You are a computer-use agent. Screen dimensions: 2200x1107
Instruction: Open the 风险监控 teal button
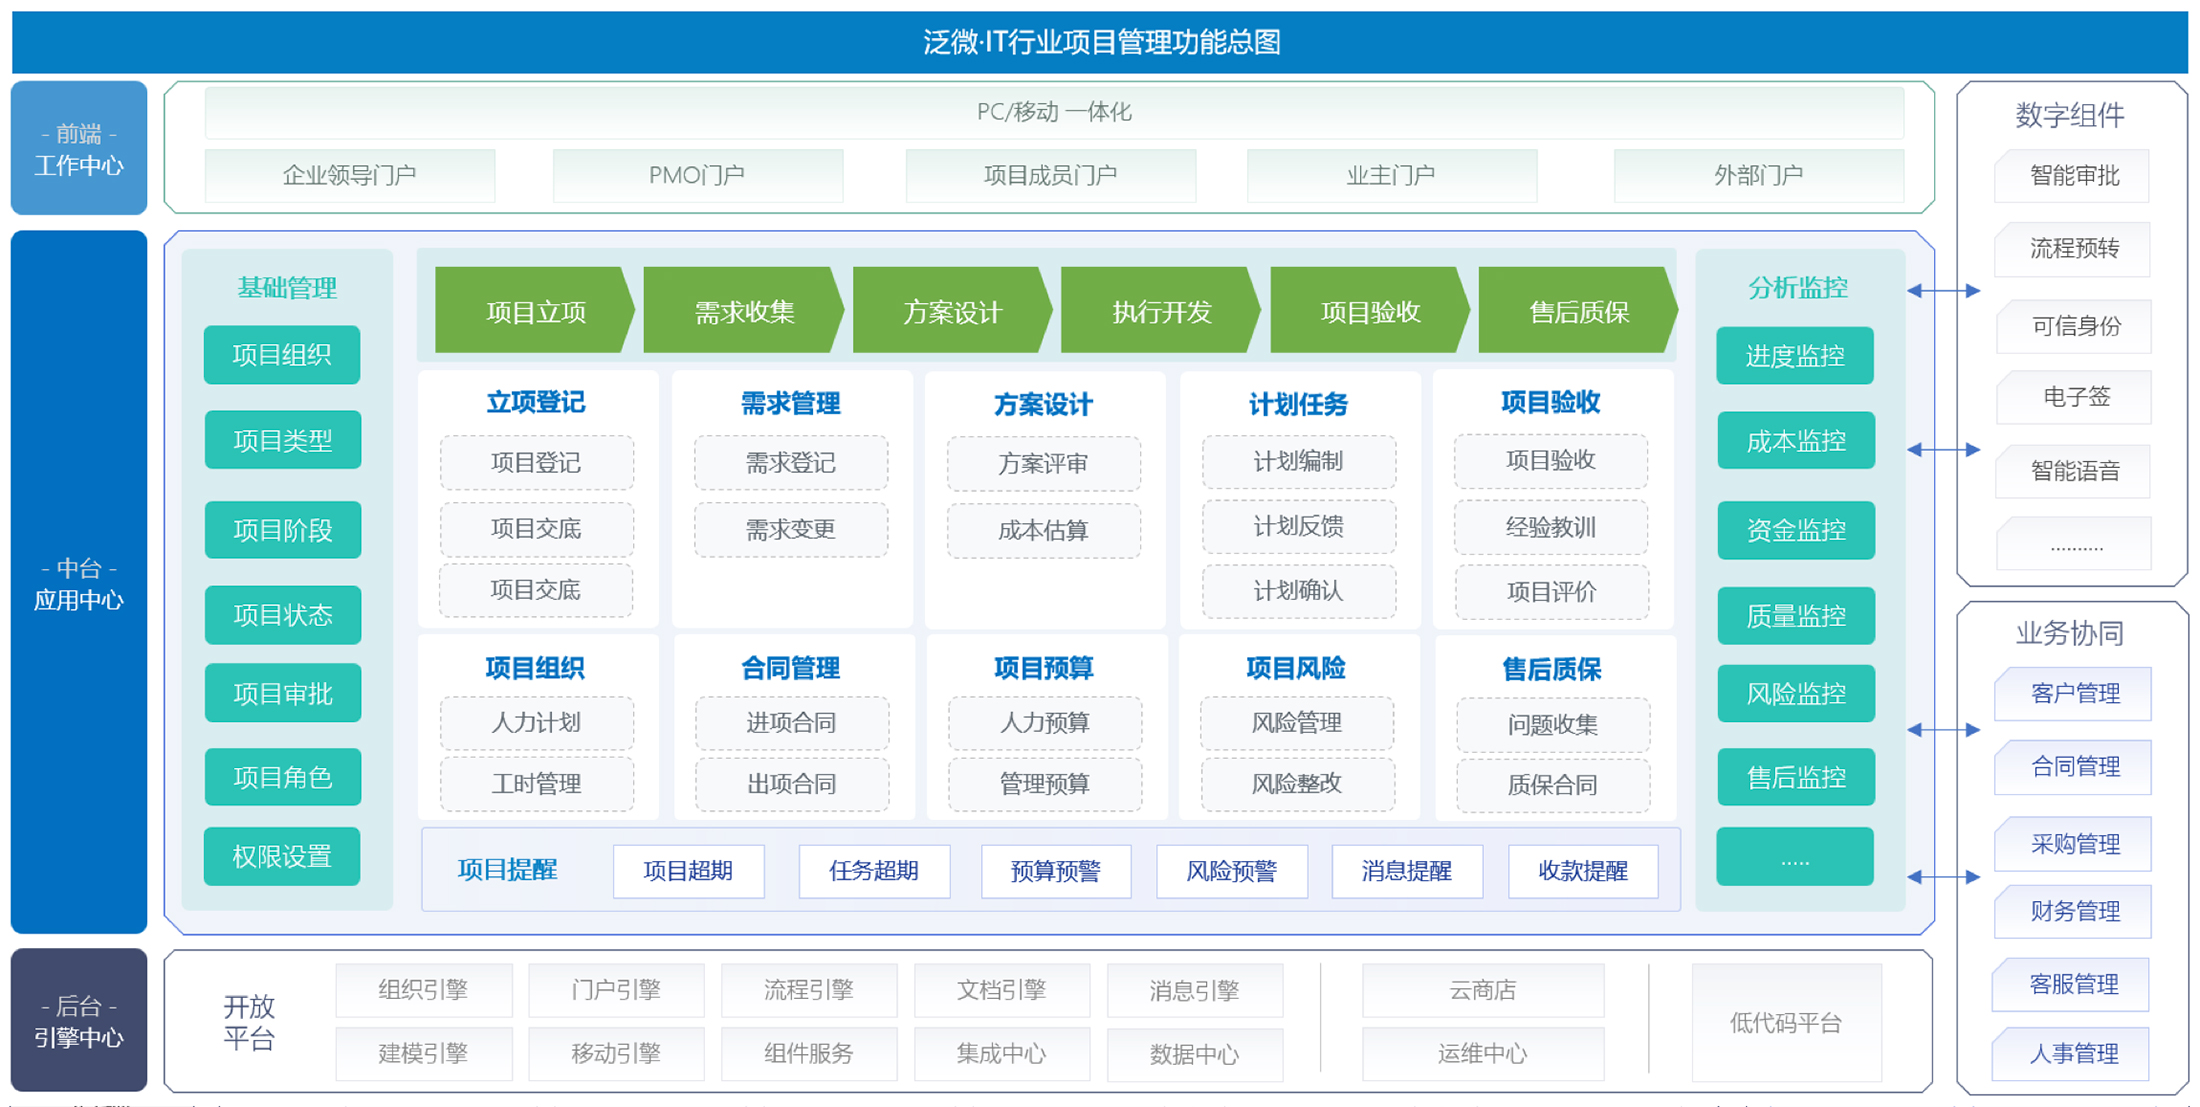1795,693
